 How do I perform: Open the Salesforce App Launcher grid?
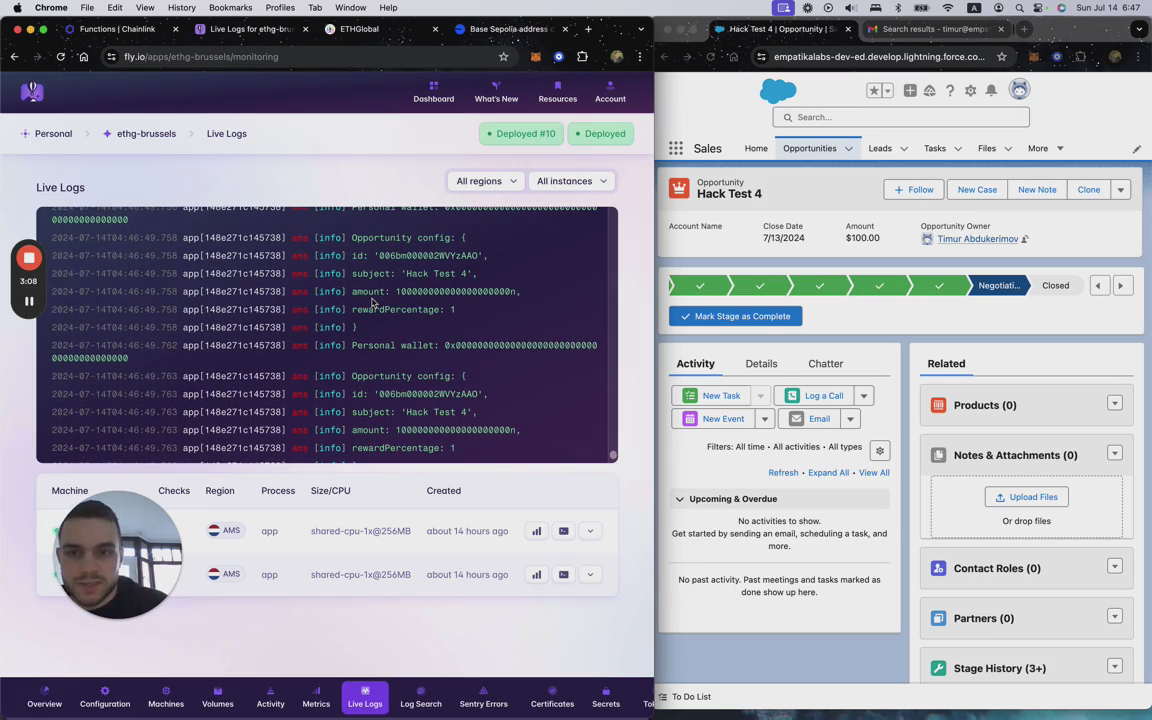676,148
